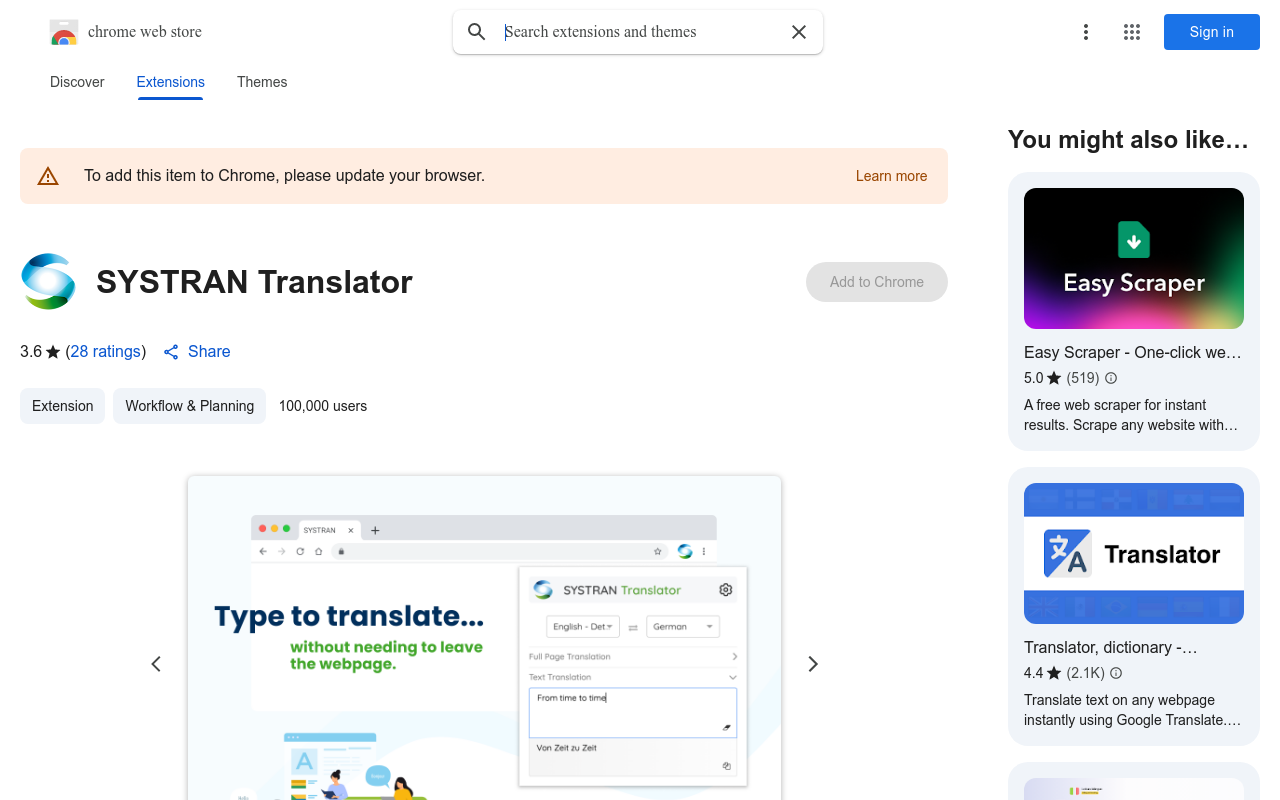Open the Translator, dictionary title link
1280x800 pixels.
point(1110,647)
